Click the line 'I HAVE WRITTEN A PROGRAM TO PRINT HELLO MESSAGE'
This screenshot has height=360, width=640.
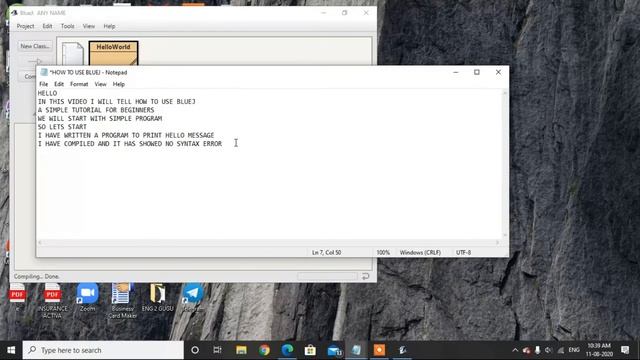(126, 135)
